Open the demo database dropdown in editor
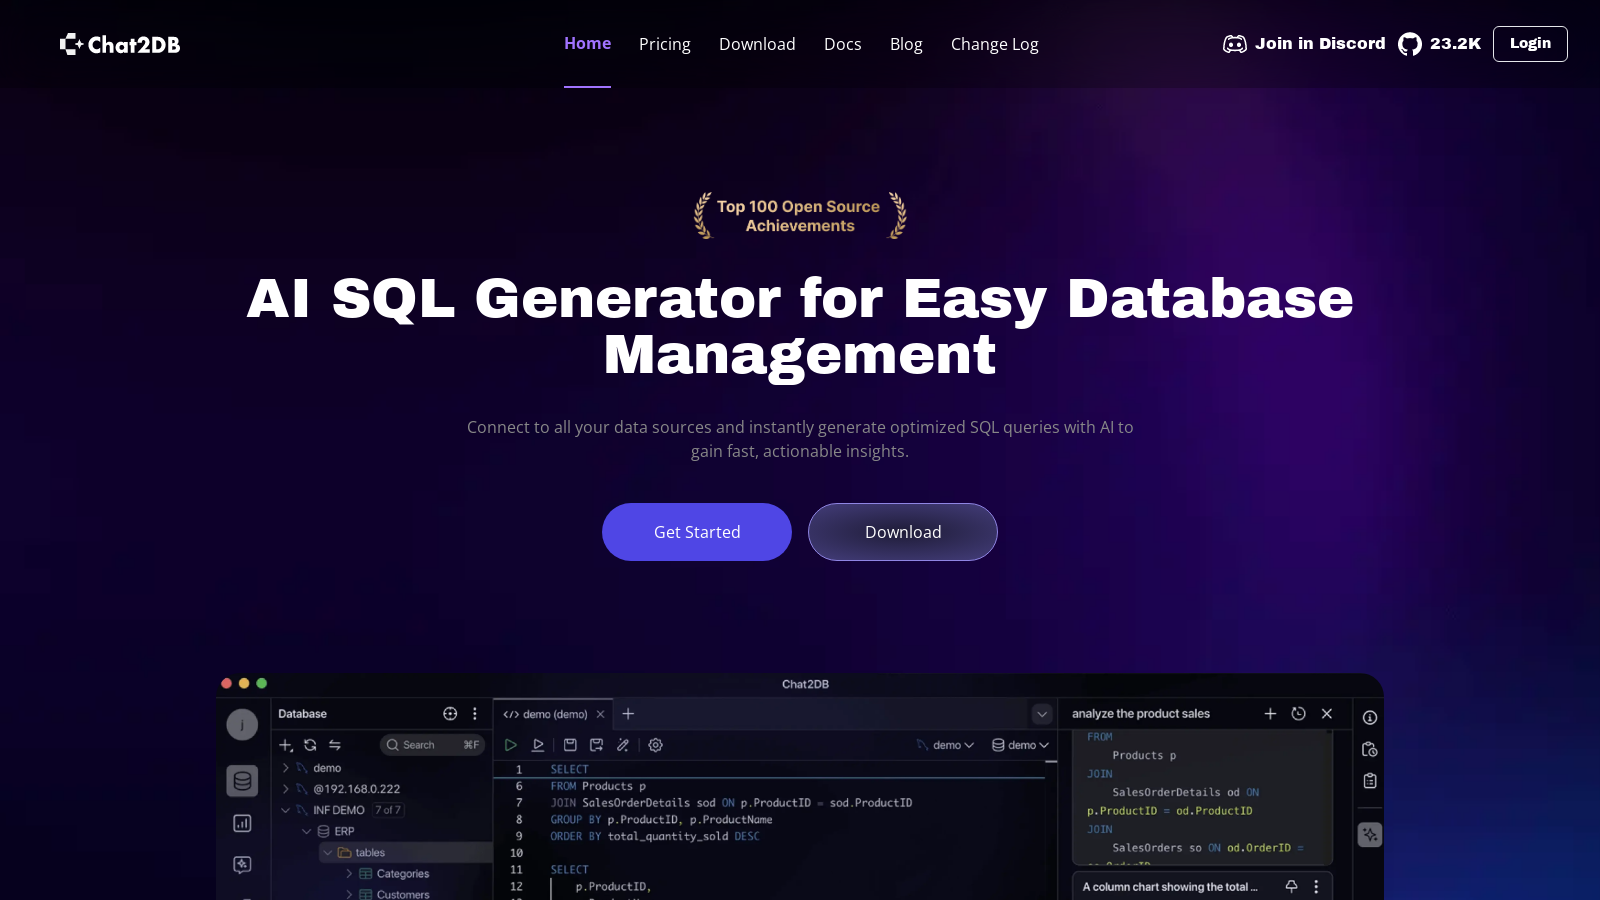The image size is (1600, 900). pyautogui.click(x=1020, y=745)
